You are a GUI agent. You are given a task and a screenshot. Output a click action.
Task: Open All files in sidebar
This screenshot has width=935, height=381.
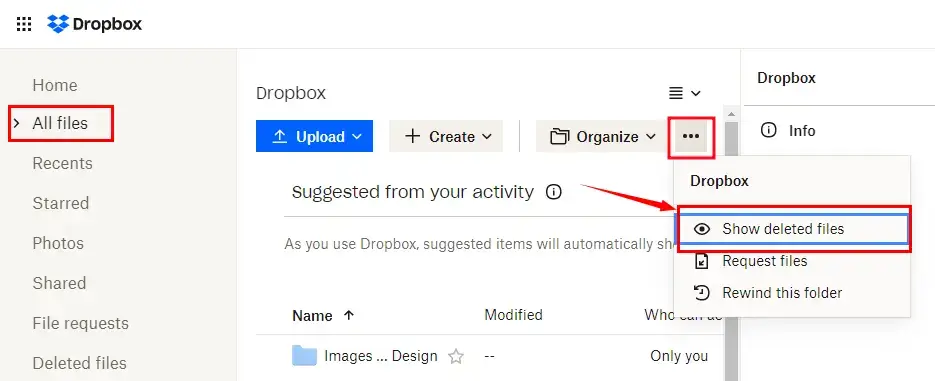(x=60, y=123)
